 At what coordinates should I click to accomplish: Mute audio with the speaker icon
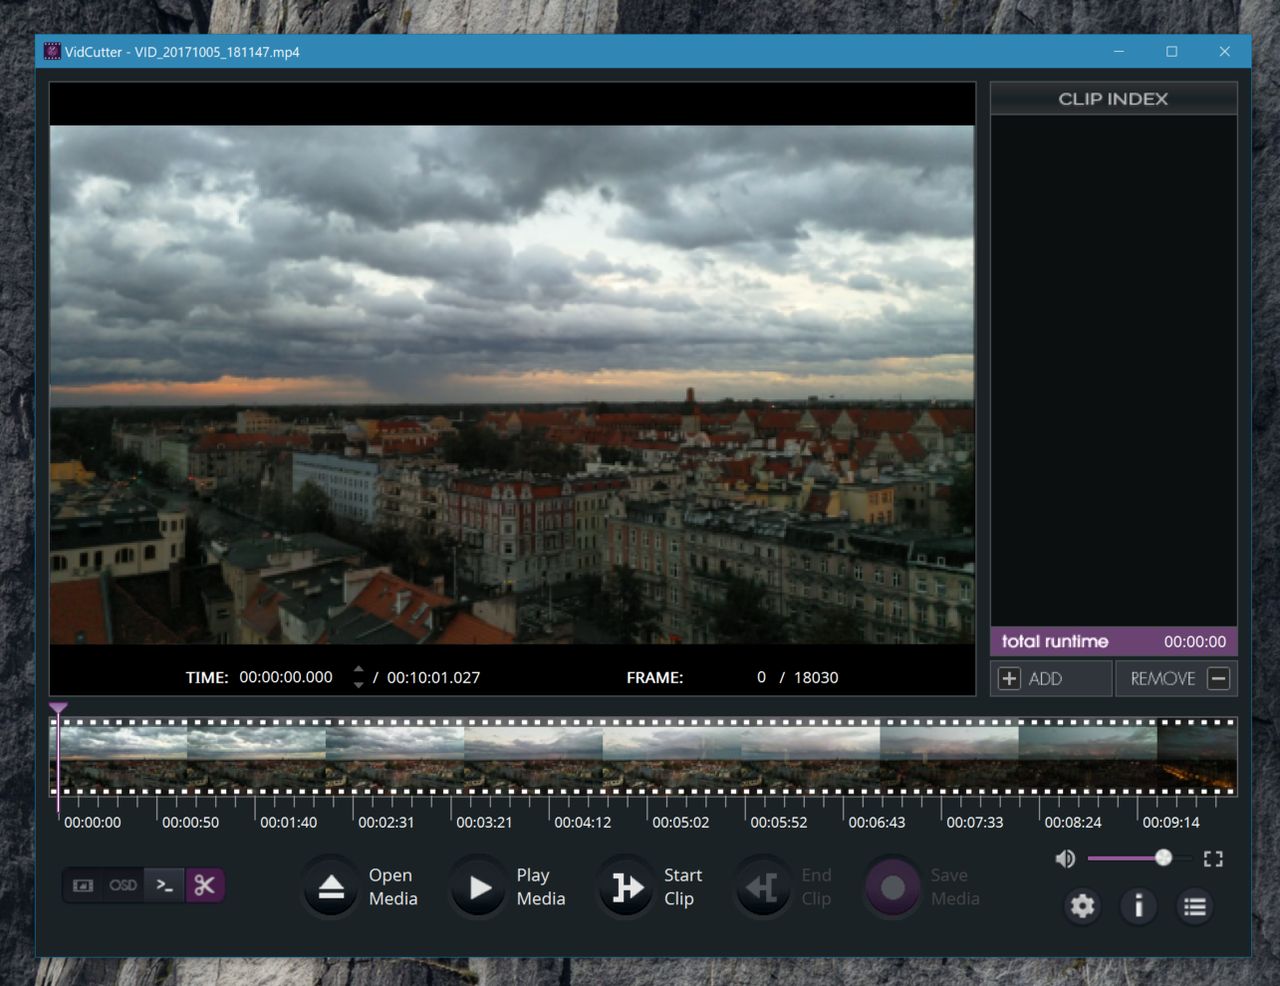point(1065,859)
